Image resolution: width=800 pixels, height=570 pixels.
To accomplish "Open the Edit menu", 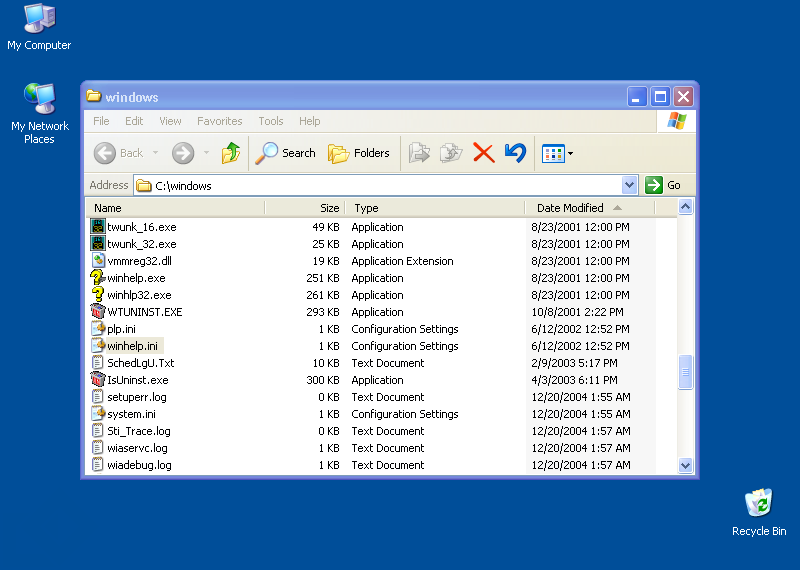I will coord(134,121).
